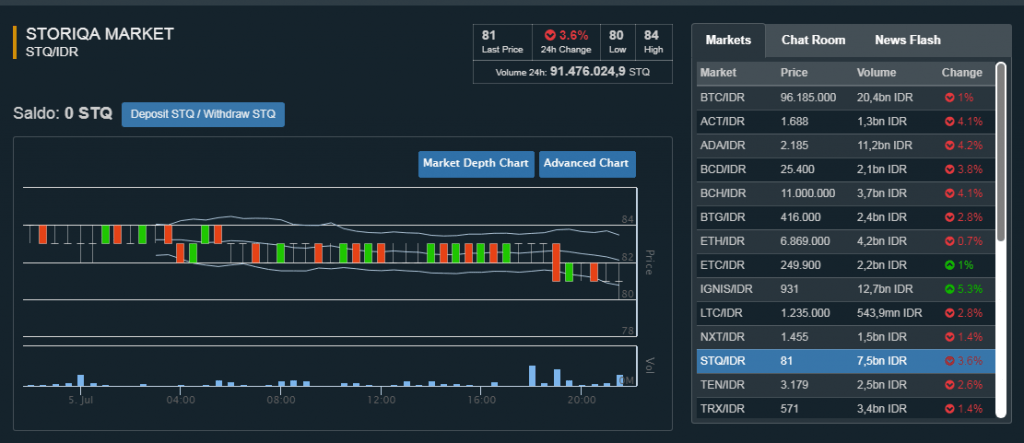1024x443 pixels.
Task: Switch to the Chat Room tab
Action: (813, 40)
